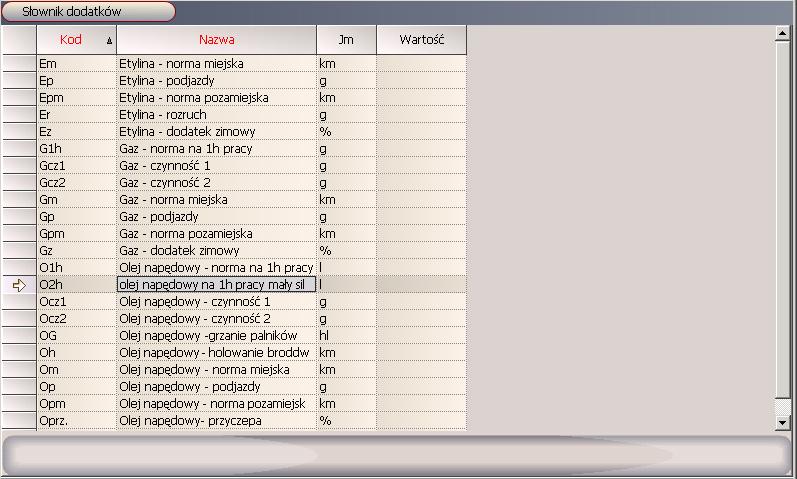
Task: Select the 'G1h' code cell
Action: point(77,148)
